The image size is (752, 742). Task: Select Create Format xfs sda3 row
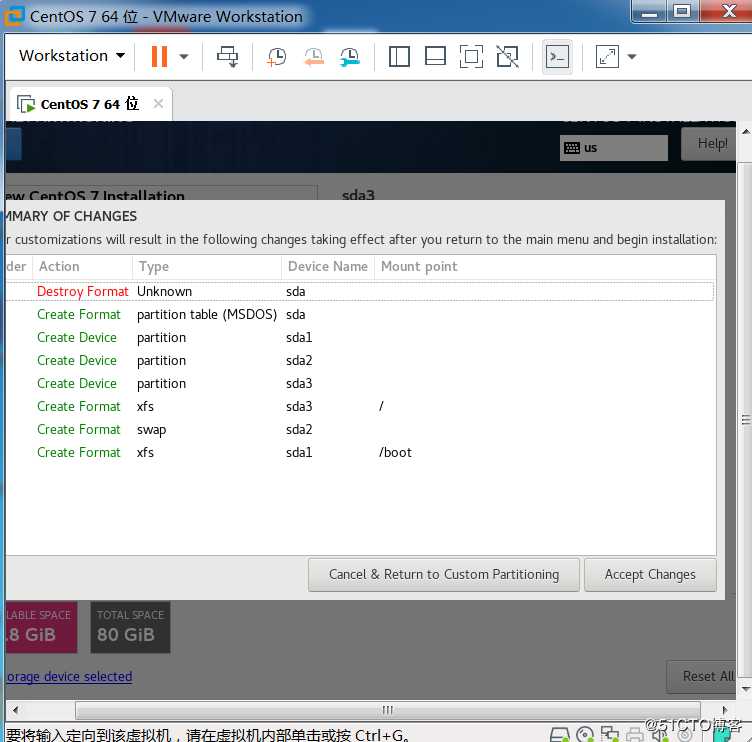click(360, 407)
